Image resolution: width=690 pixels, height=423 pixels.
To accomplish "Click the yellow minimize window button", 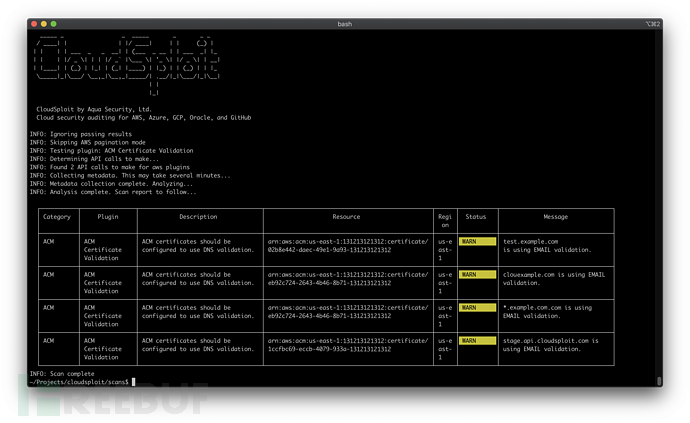I will (44, 24).
